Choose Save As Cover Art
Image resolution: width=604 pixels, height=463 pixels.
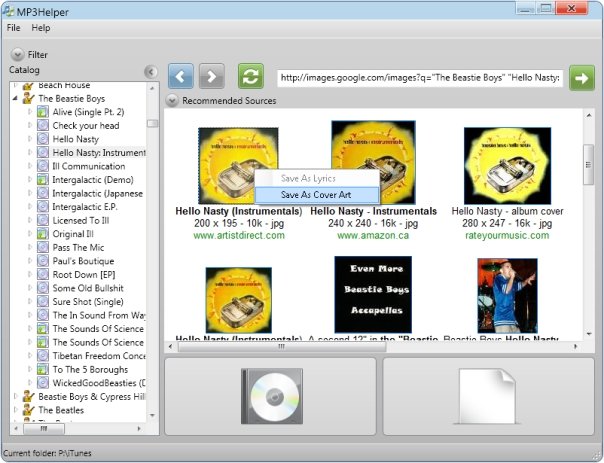coord(317,195)
